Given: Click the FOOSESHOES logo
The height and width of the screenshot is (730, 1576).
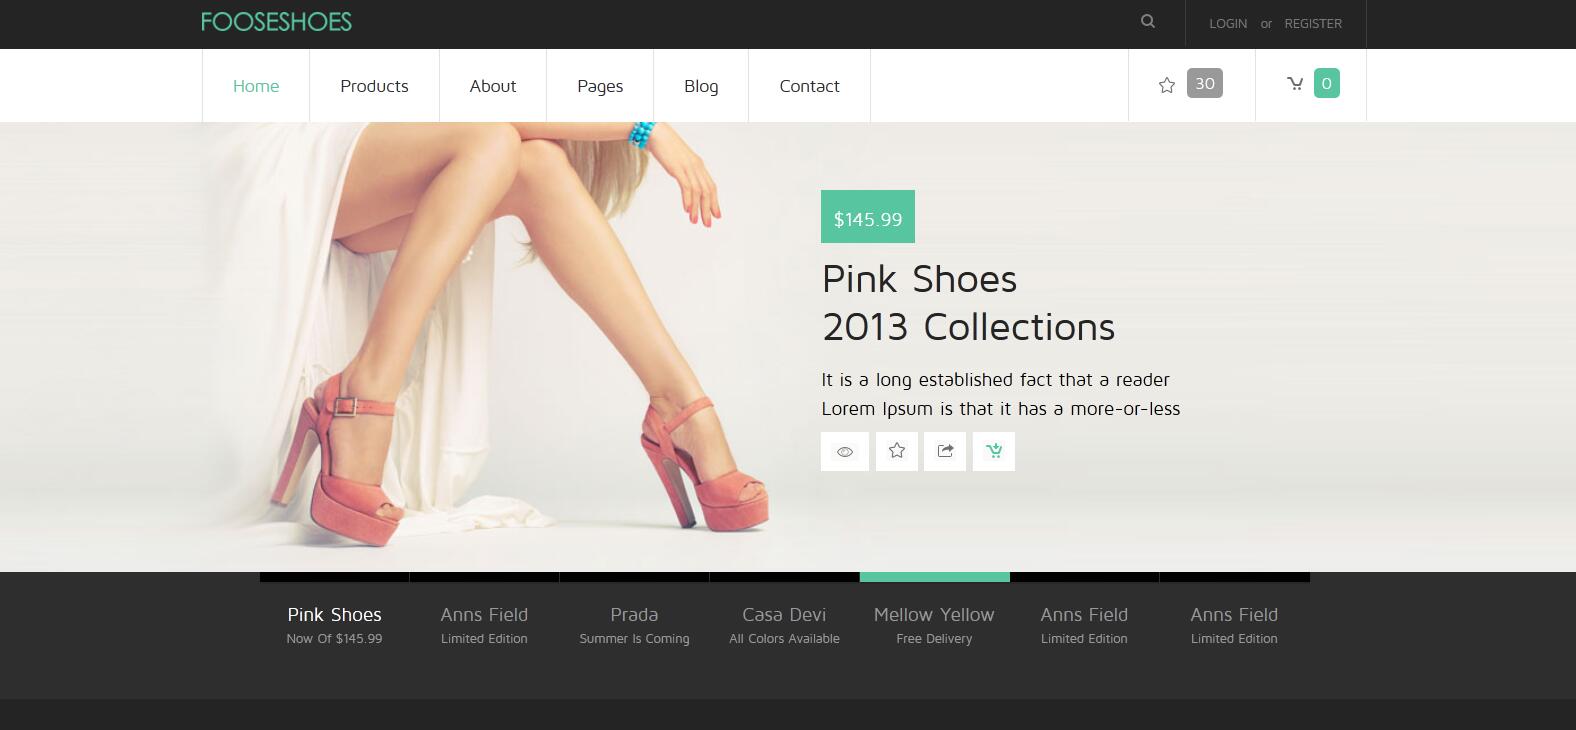Looking at the screenshot, I should 276,22.
